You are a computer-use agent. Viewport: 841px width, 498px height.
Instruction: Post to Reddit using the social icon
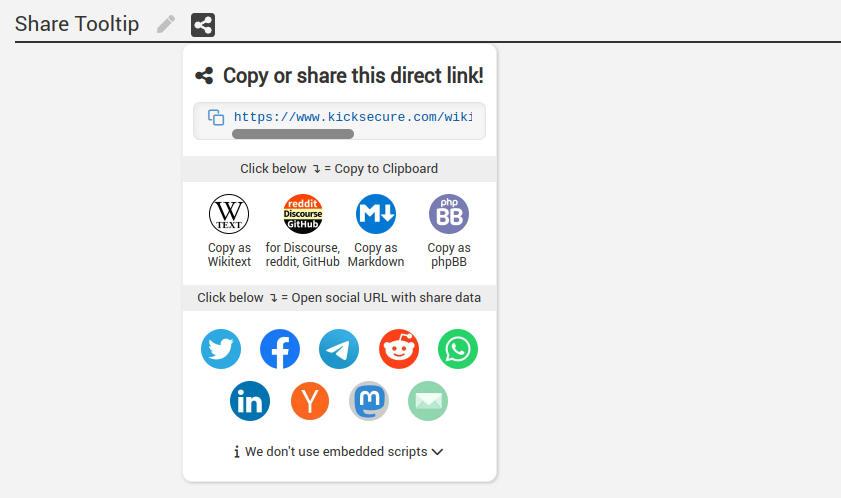tap(399, 349)
